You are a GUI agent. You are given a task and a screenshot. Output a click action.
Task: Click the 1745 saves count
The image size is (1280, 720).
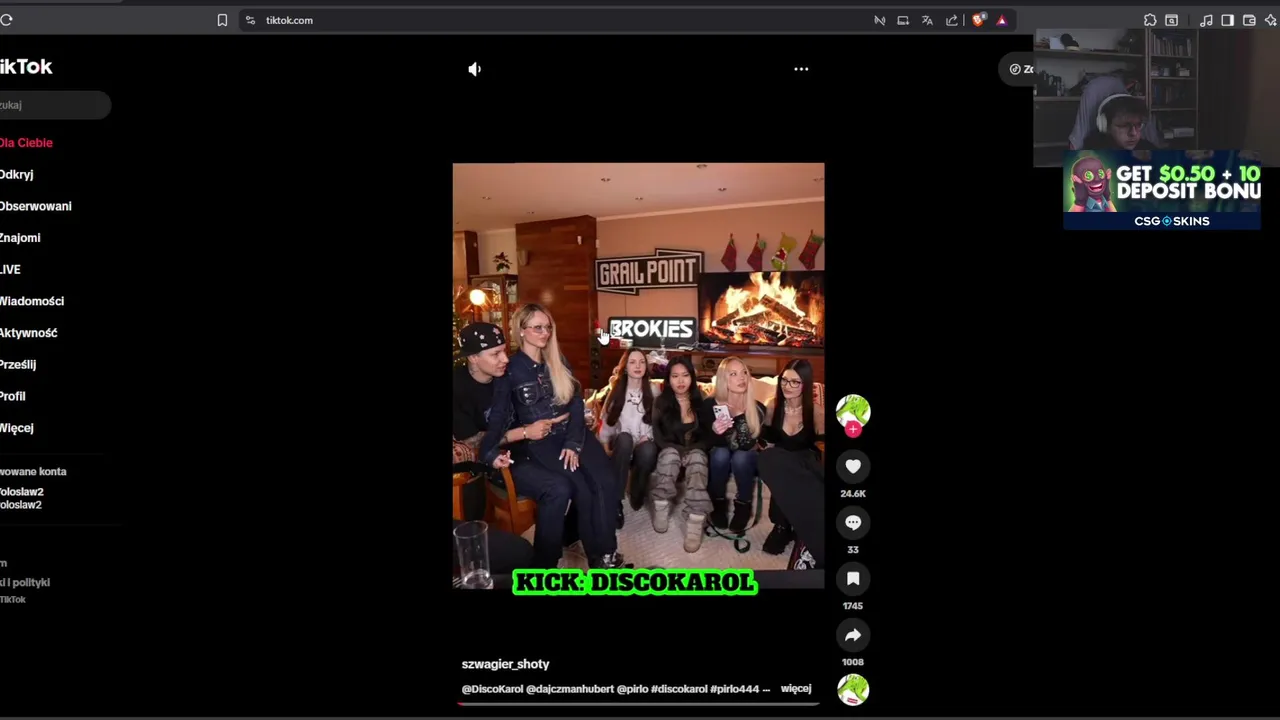coord(853,606)
